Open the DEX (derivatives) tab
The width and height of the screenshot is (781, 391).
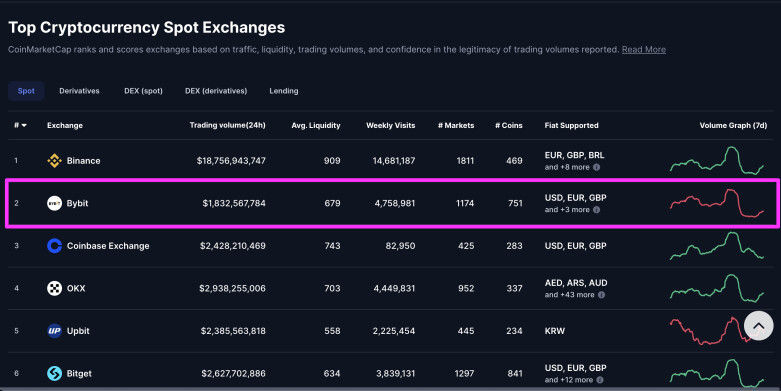[x=216, y=91]
